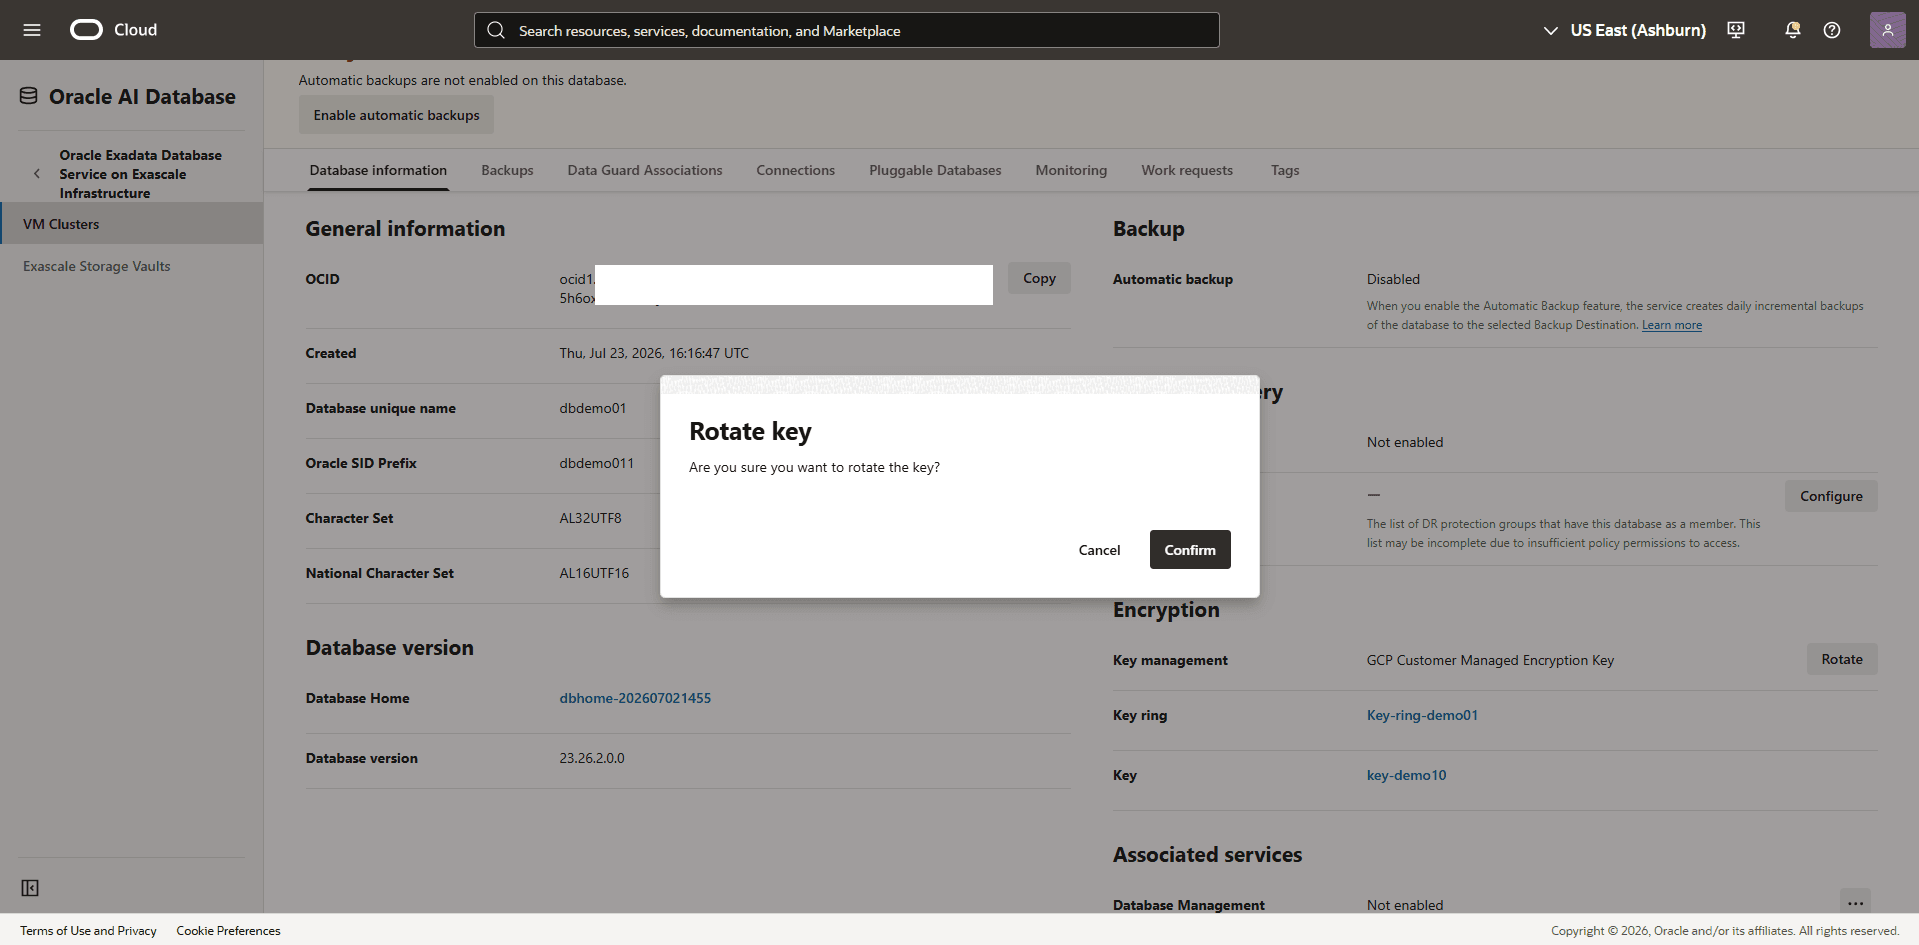Screen dimensions: 1919x945
Task: Open Terms of Use and Privacy
Action: click(x=88, y=931)
